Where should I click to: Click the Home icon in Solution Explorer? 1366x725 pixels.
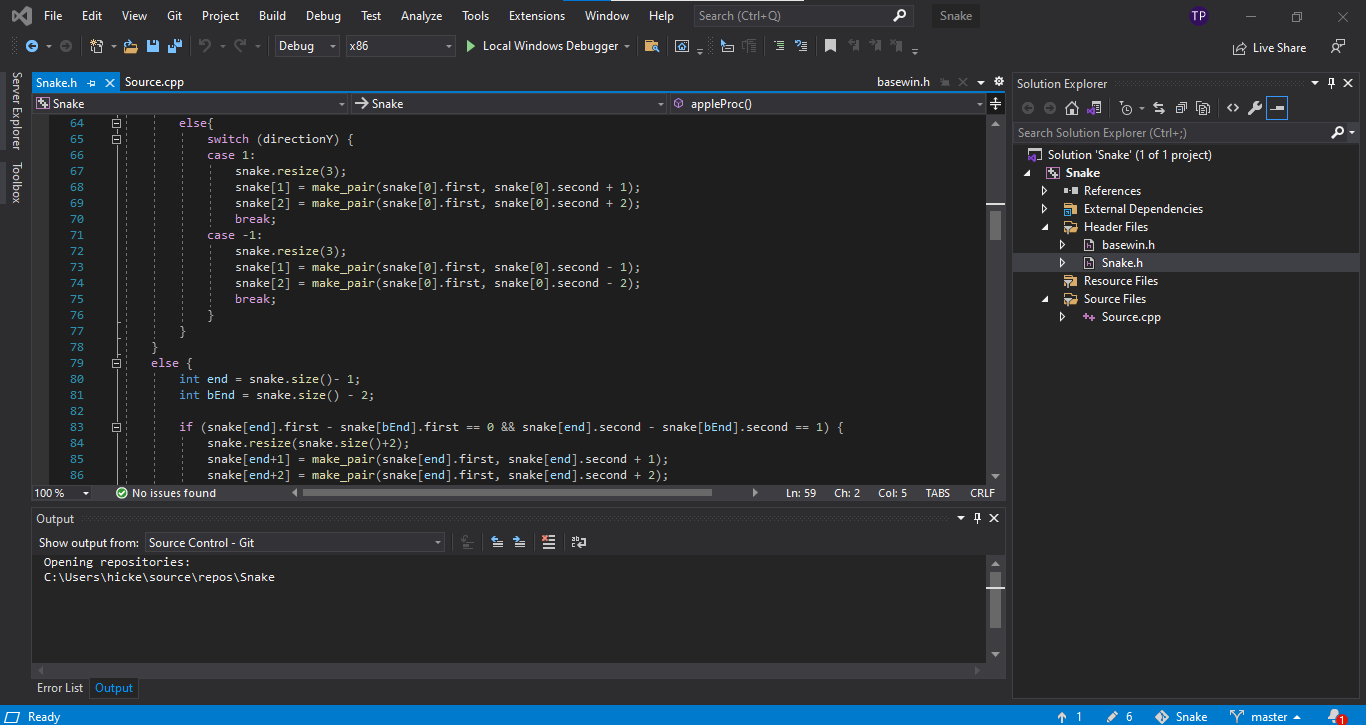pos(1072,108)
